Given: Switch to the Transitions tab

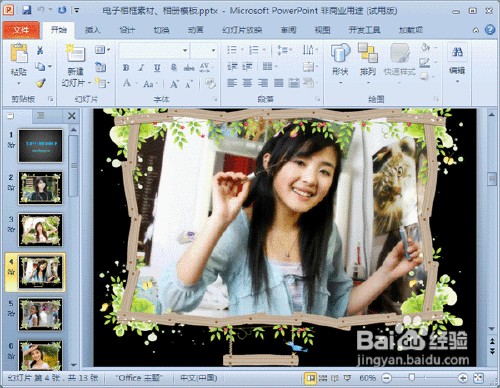Looking at the screenshot, I should click(161, 30).
